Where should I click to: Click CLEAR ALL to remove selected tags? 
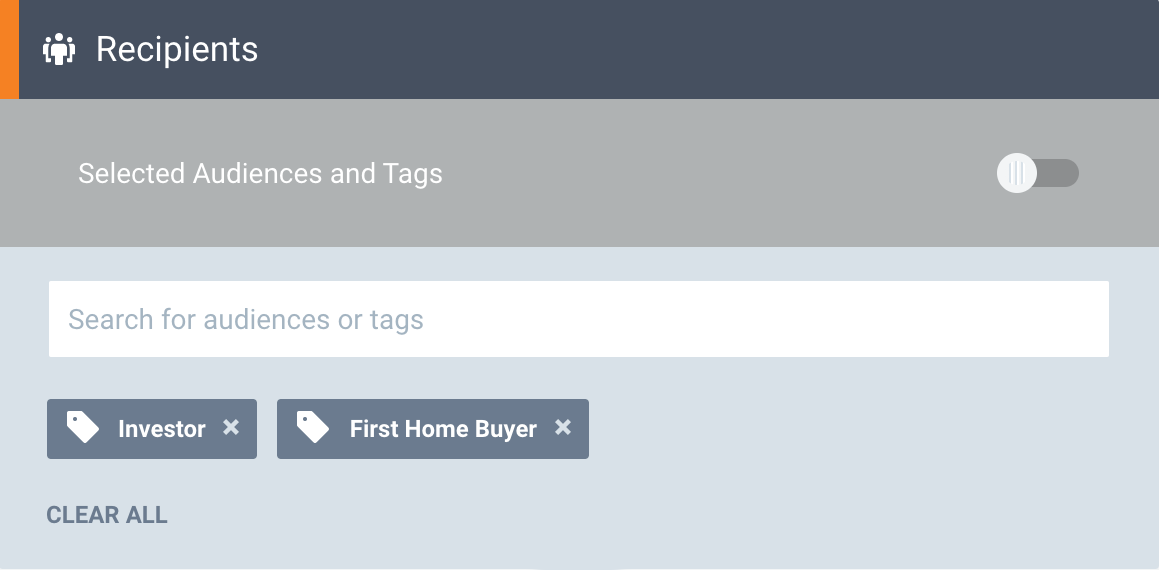[107, 515]
